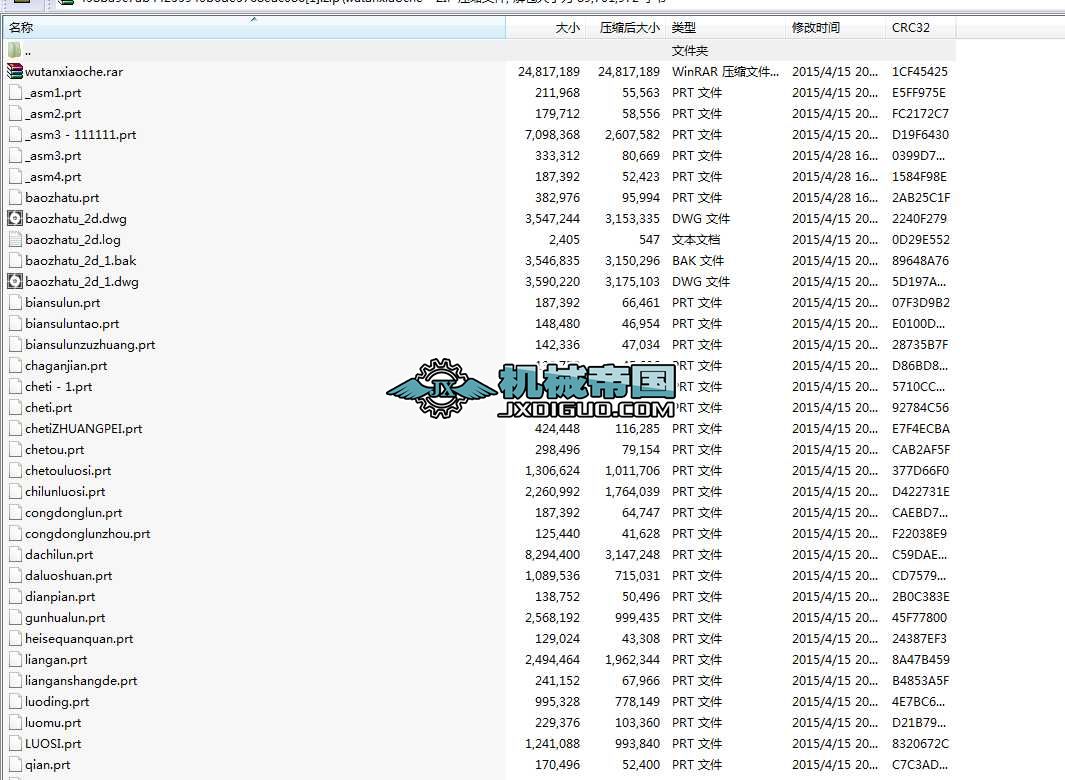Viewport: 1065px width, 780px height.
Task: Select the file name dianpian.prt
Action: (60, 597)
